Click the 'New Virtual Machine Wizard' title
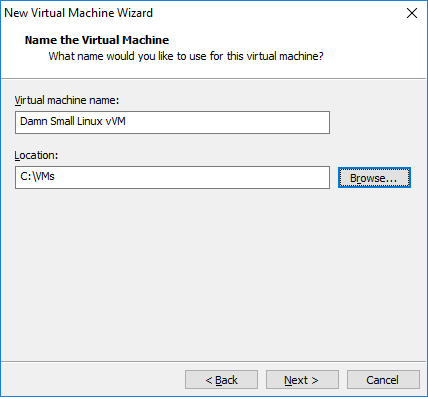Screen dimensions: 428x397 [x=78, y=13]
